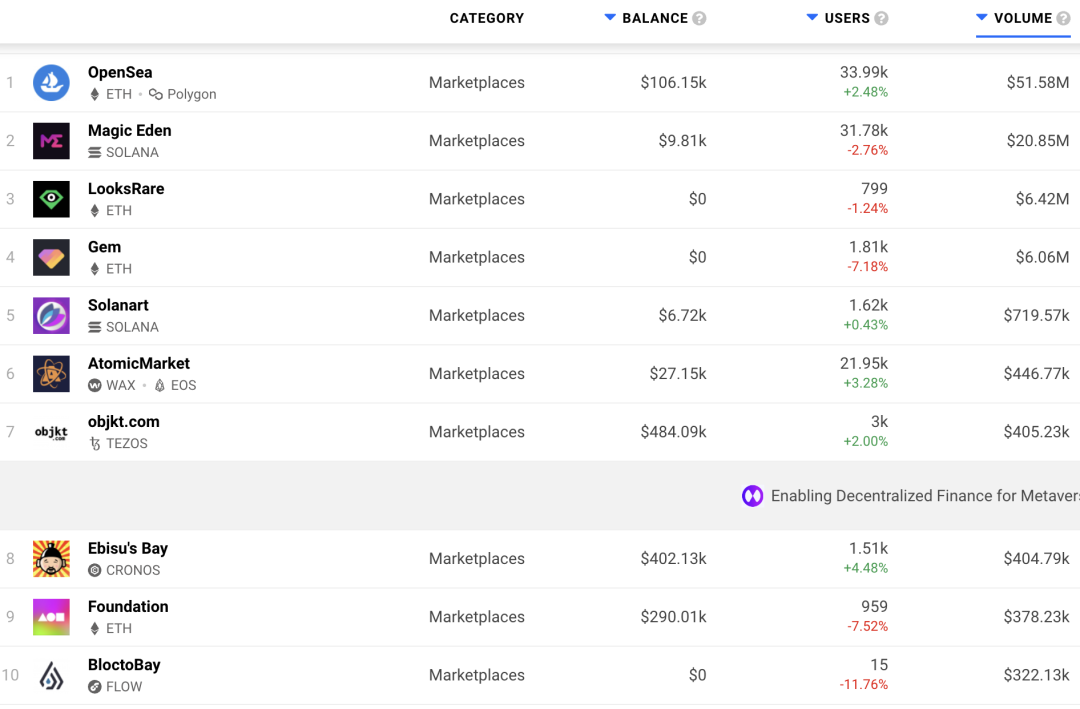Open the Foundation marketplace link
The height and width of the screenshot is (709, 1080).
point(128,606)
